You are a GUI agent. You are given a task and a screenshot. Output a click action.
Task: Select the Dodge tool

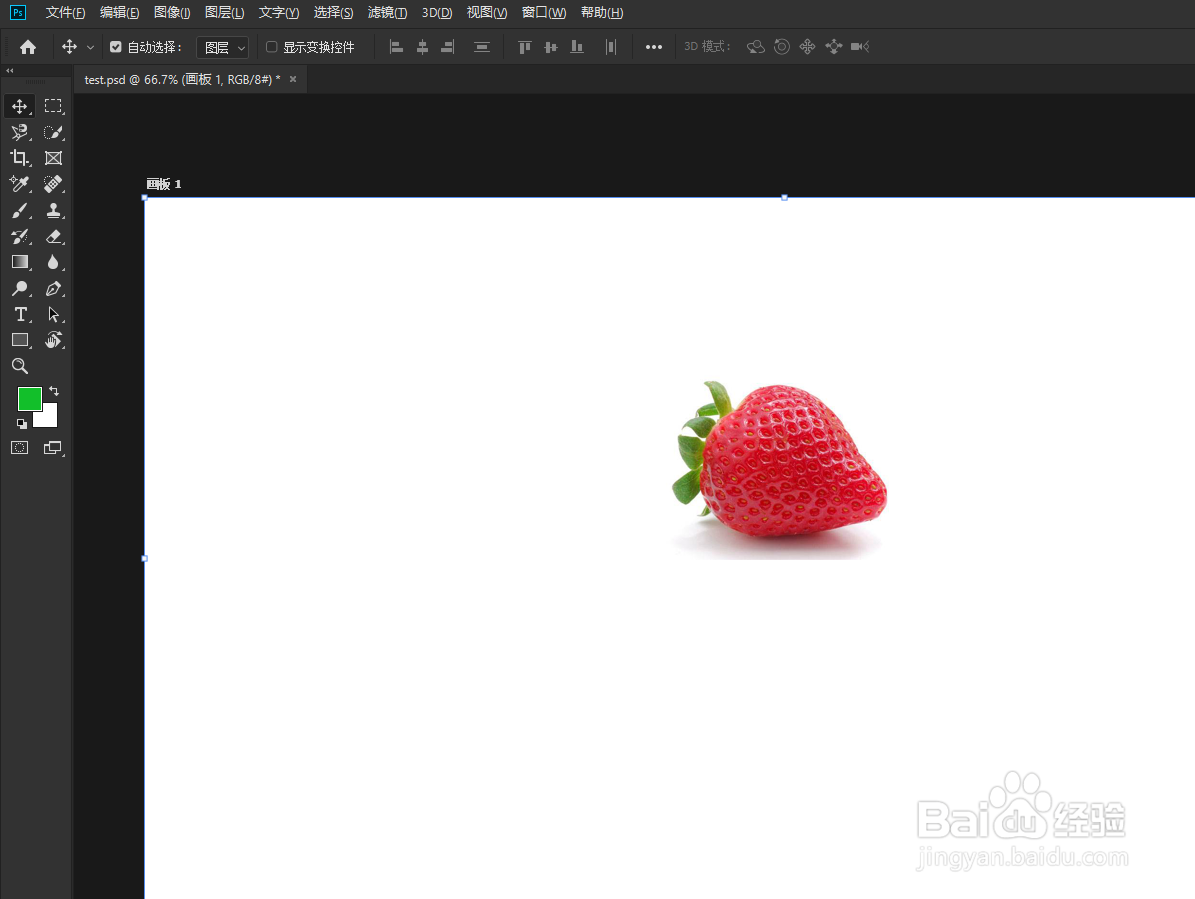click(x=20, y=288)
